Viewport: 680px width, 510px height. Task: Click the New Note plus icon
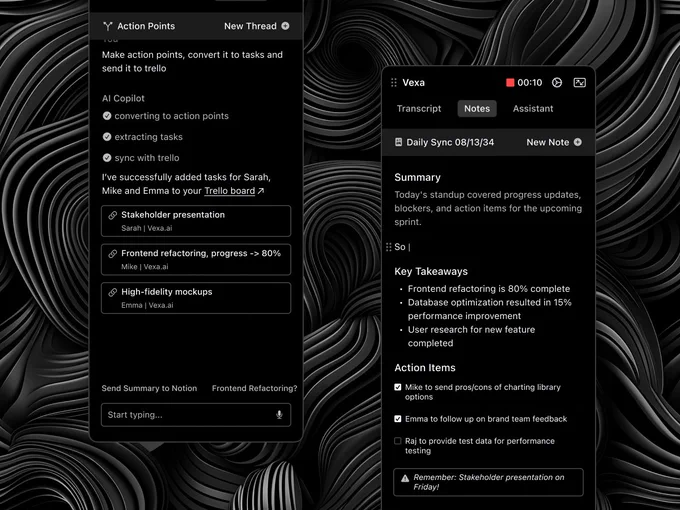[578, 142]
